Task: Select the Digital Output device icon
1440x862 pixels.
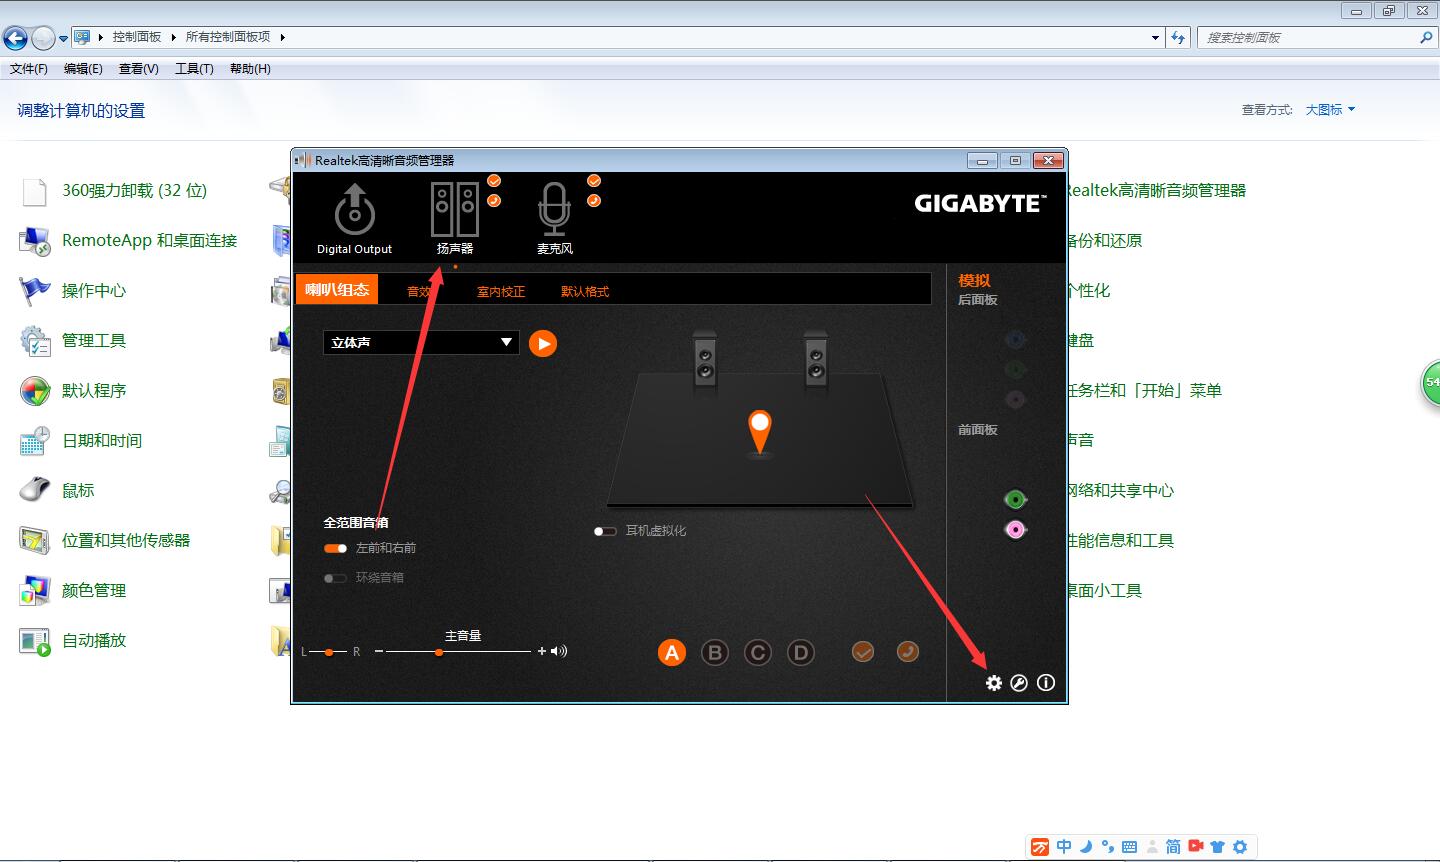Action: (354, 210)
